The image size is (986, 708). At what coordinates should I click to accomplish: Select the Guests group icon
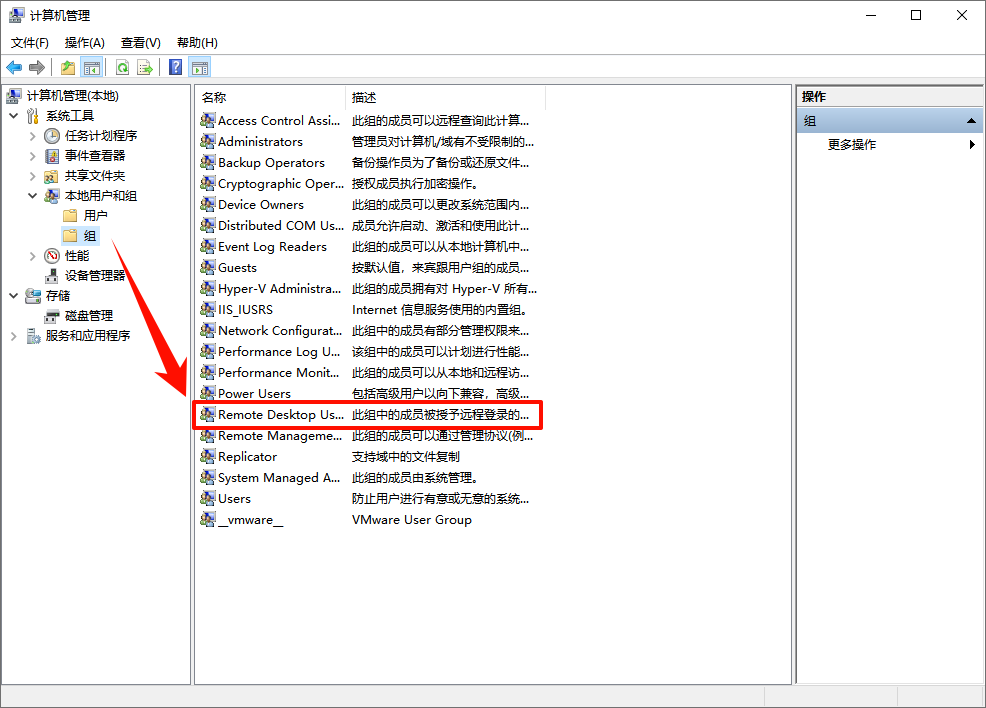tap(207, 267)
